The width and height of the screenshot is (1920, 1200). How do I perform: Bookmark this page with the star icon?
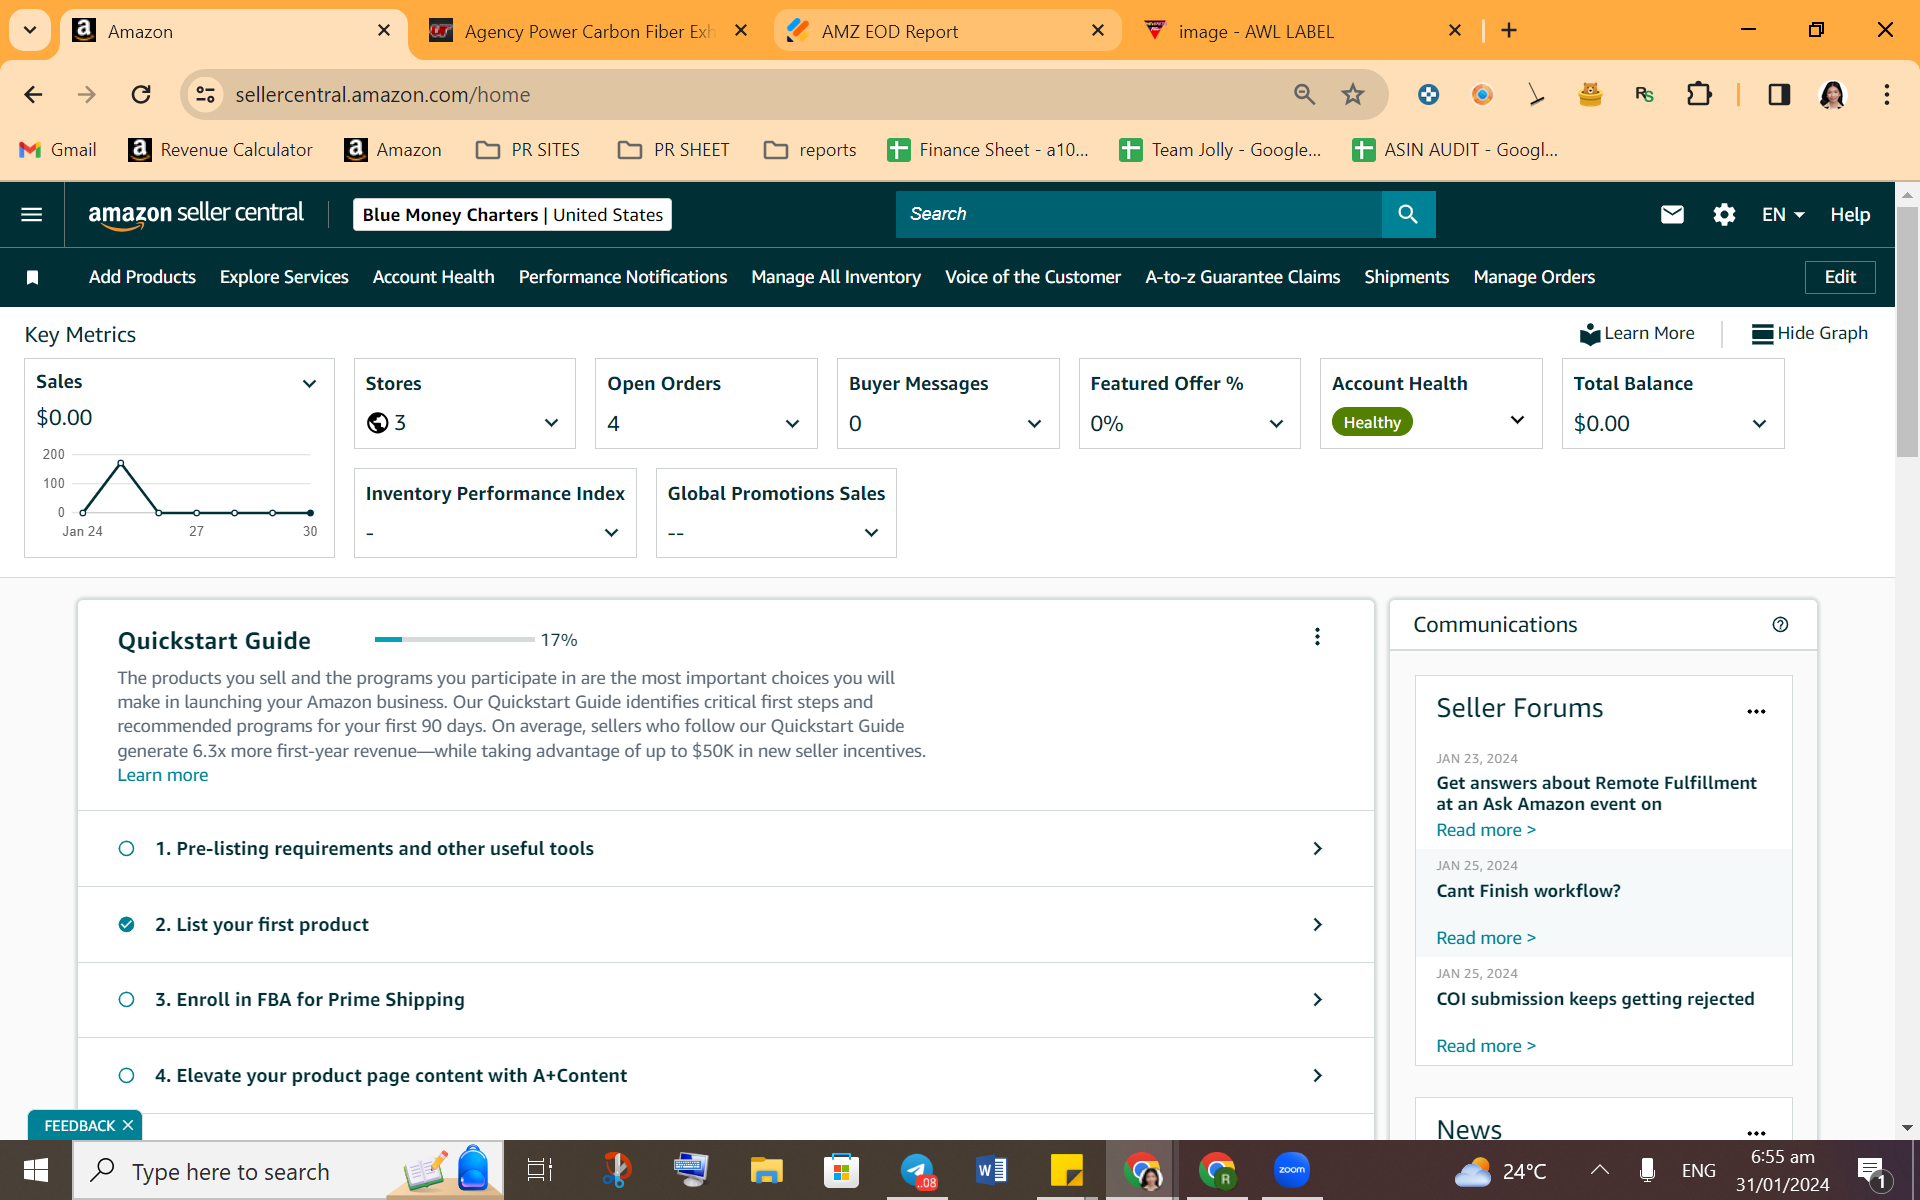pos(1353,94)
